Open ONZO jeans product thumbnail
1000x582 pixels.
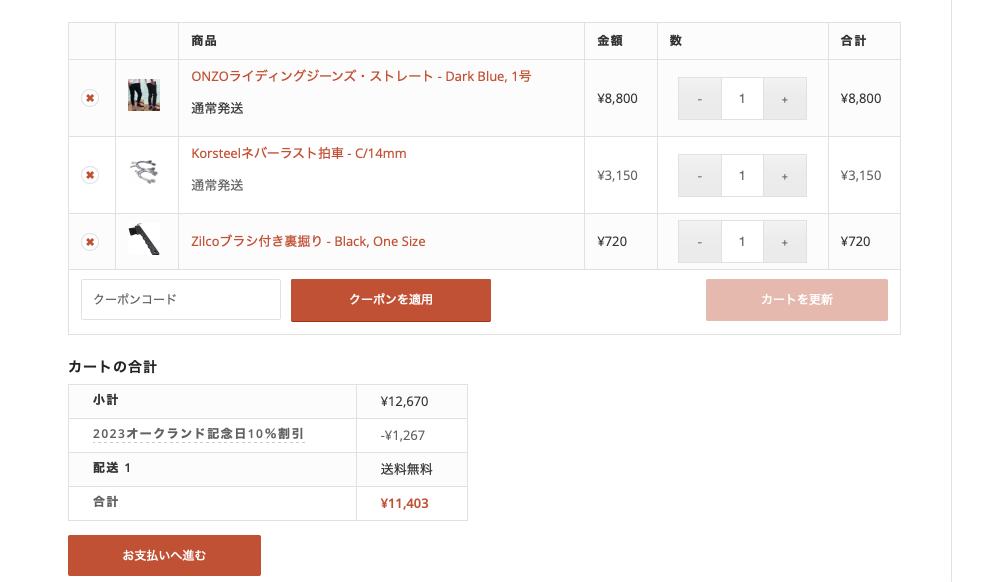coord(144,95)
